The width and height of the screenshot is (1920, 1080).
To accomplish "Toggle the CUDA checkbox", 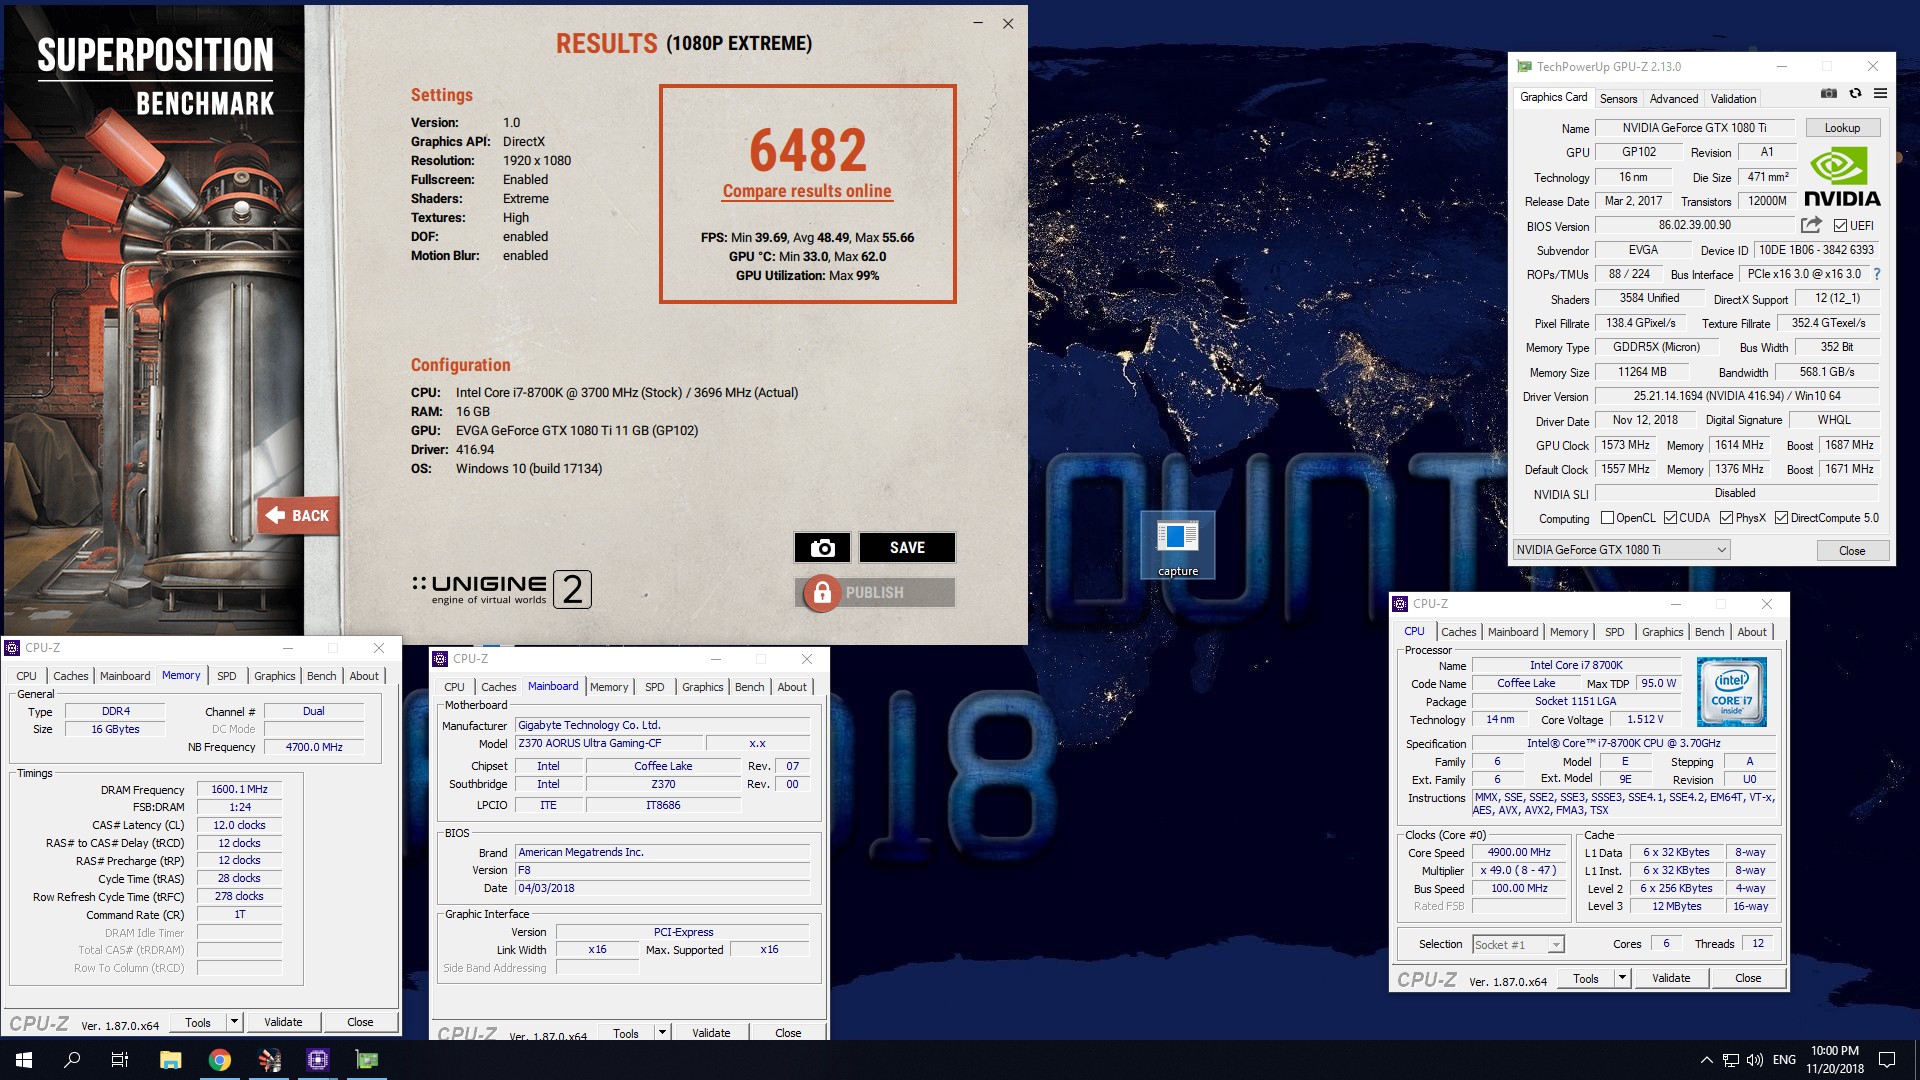I will 1670,518.
